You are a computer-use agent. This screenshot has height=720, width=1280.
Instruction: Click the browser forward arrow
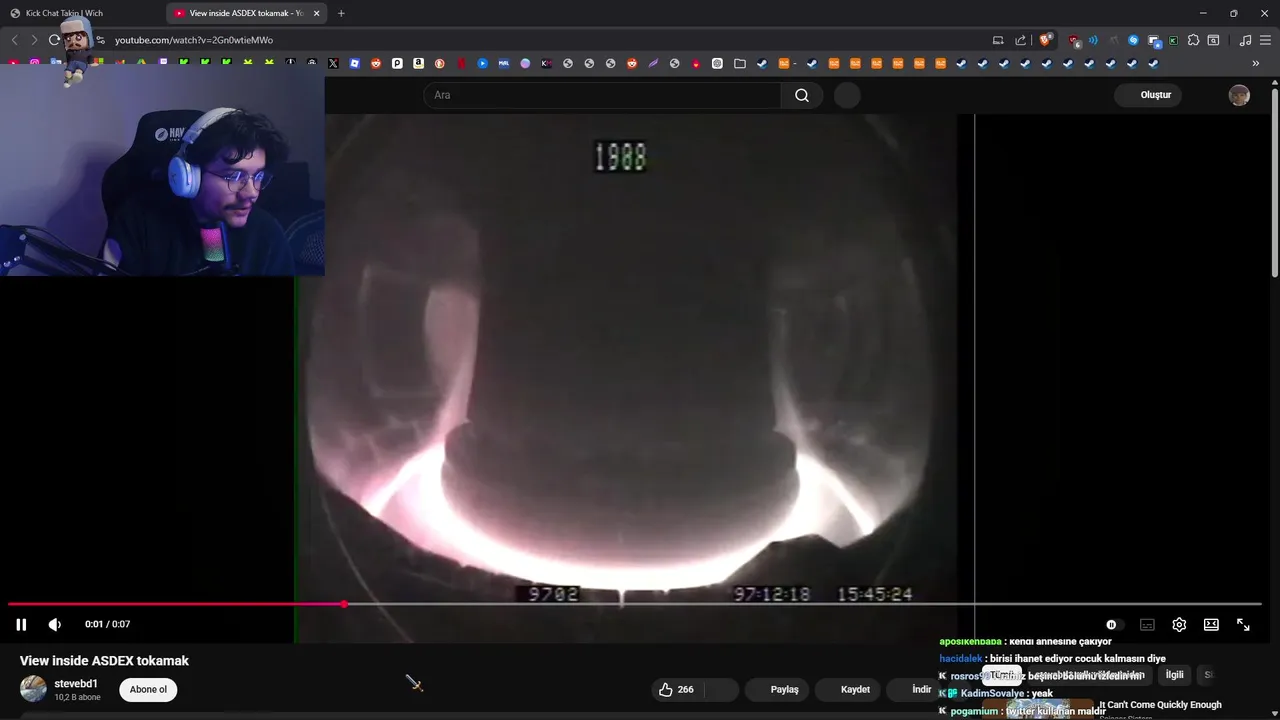(x=34, y=40)
